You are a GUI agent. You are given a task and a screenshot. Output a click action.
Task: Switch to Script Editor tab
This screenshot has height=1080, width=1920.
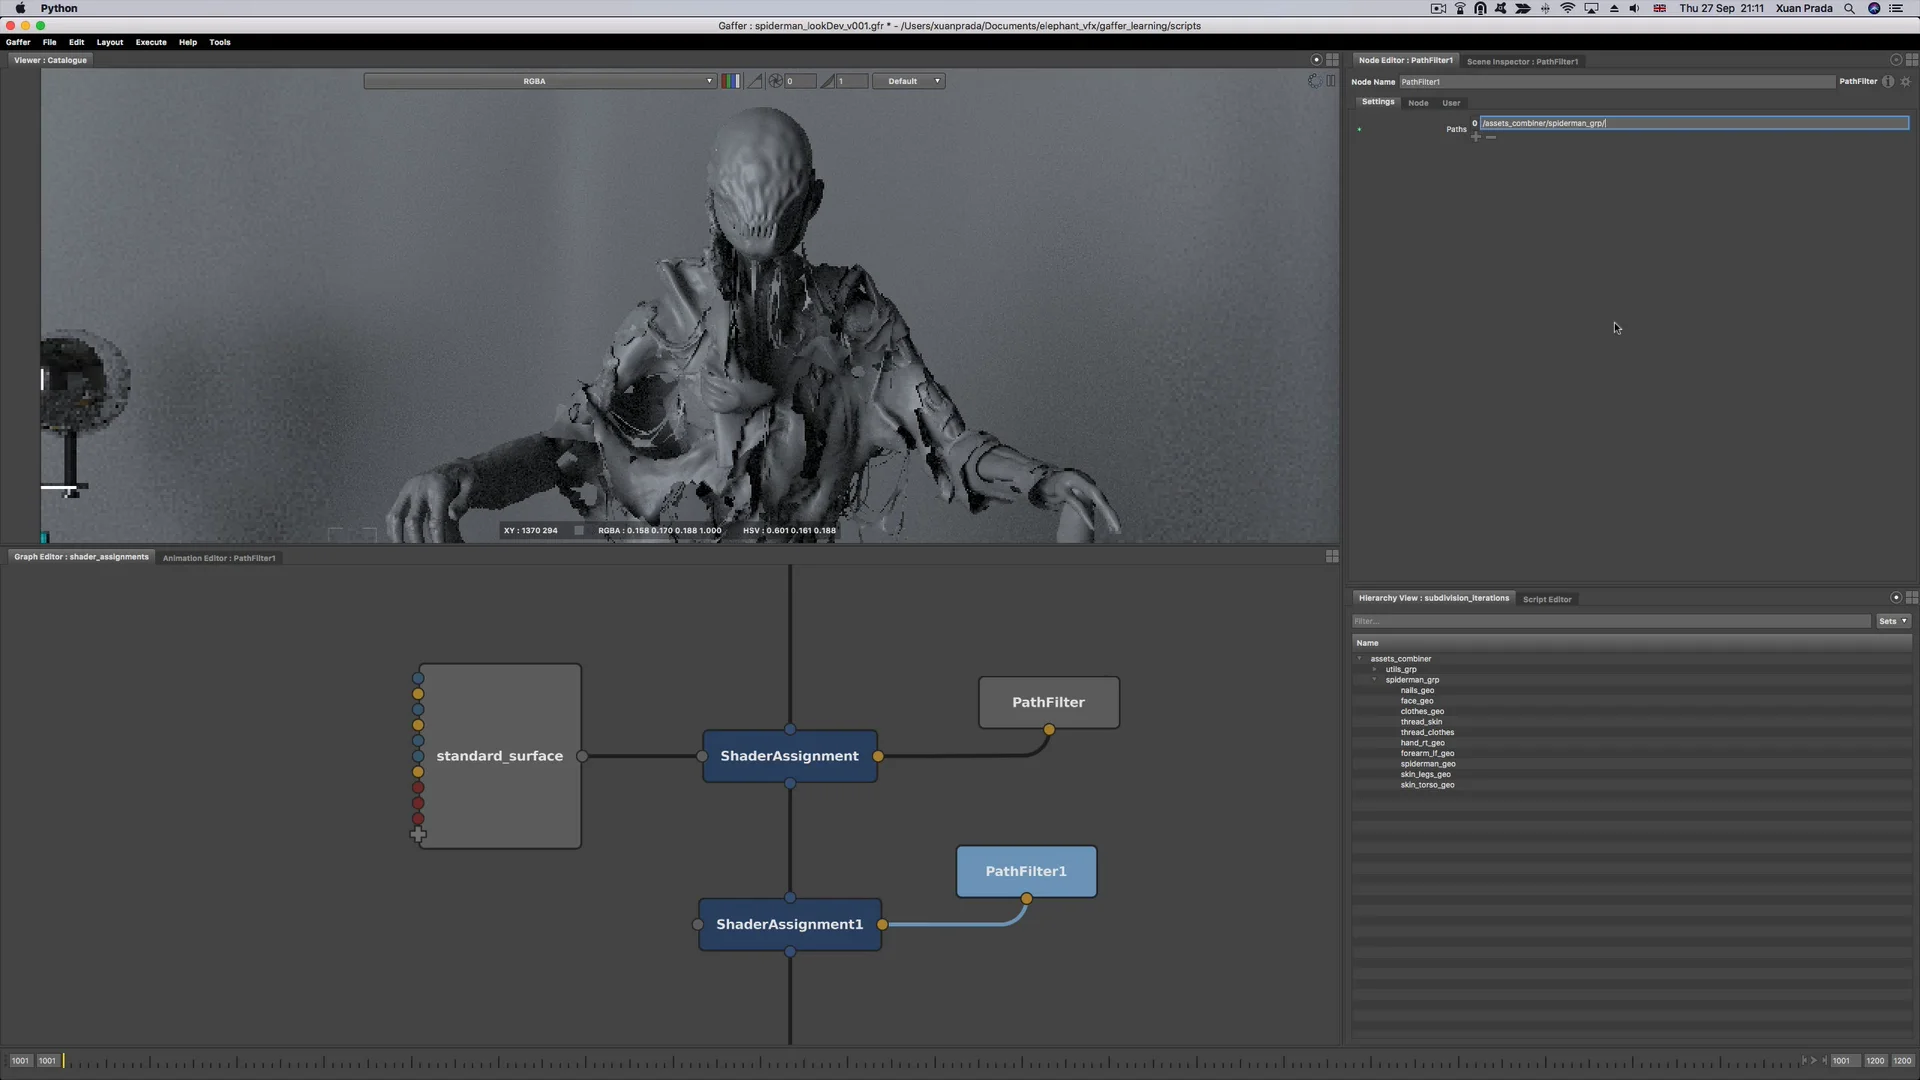(1547, 599)
